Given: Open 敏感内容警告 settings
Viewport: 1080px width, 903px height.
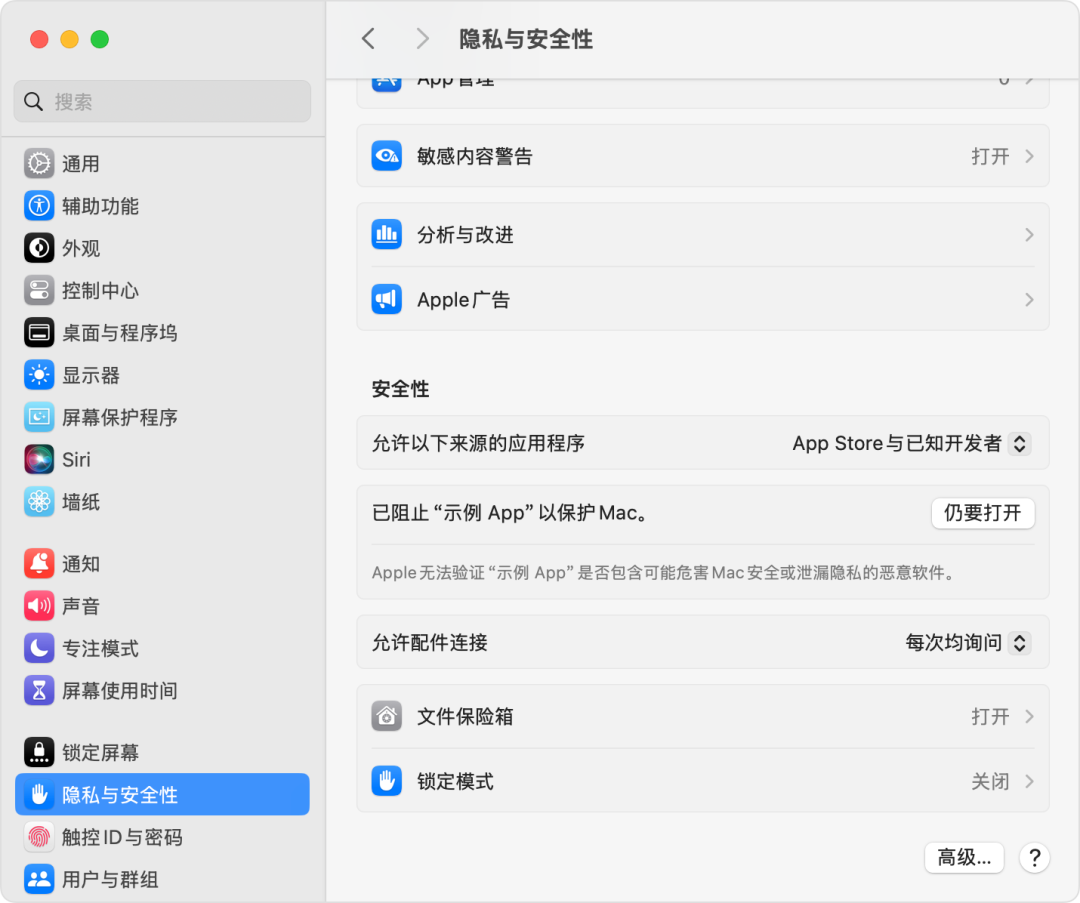Looking at the screenshot, I should [700, 156].
